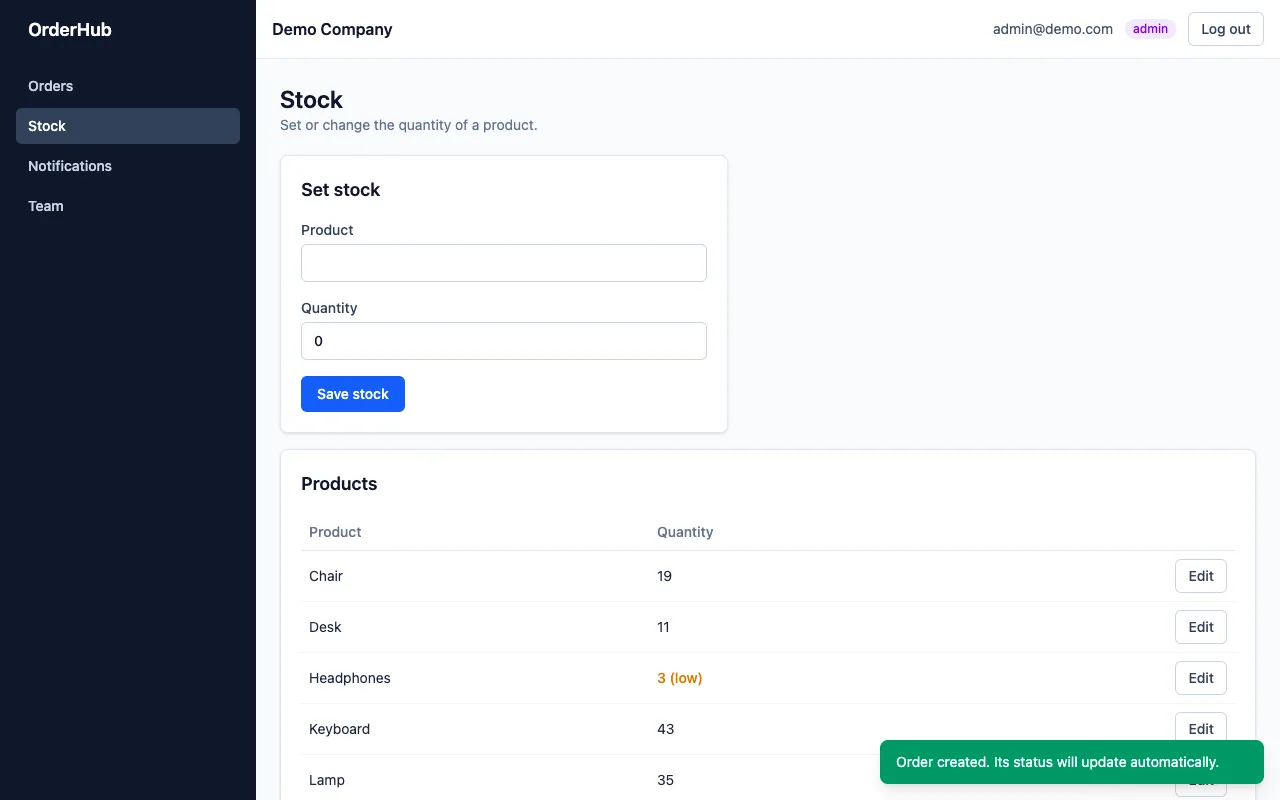Click the admin role badge
The image size is (1280, 800).
click(x=1150, y=29)
